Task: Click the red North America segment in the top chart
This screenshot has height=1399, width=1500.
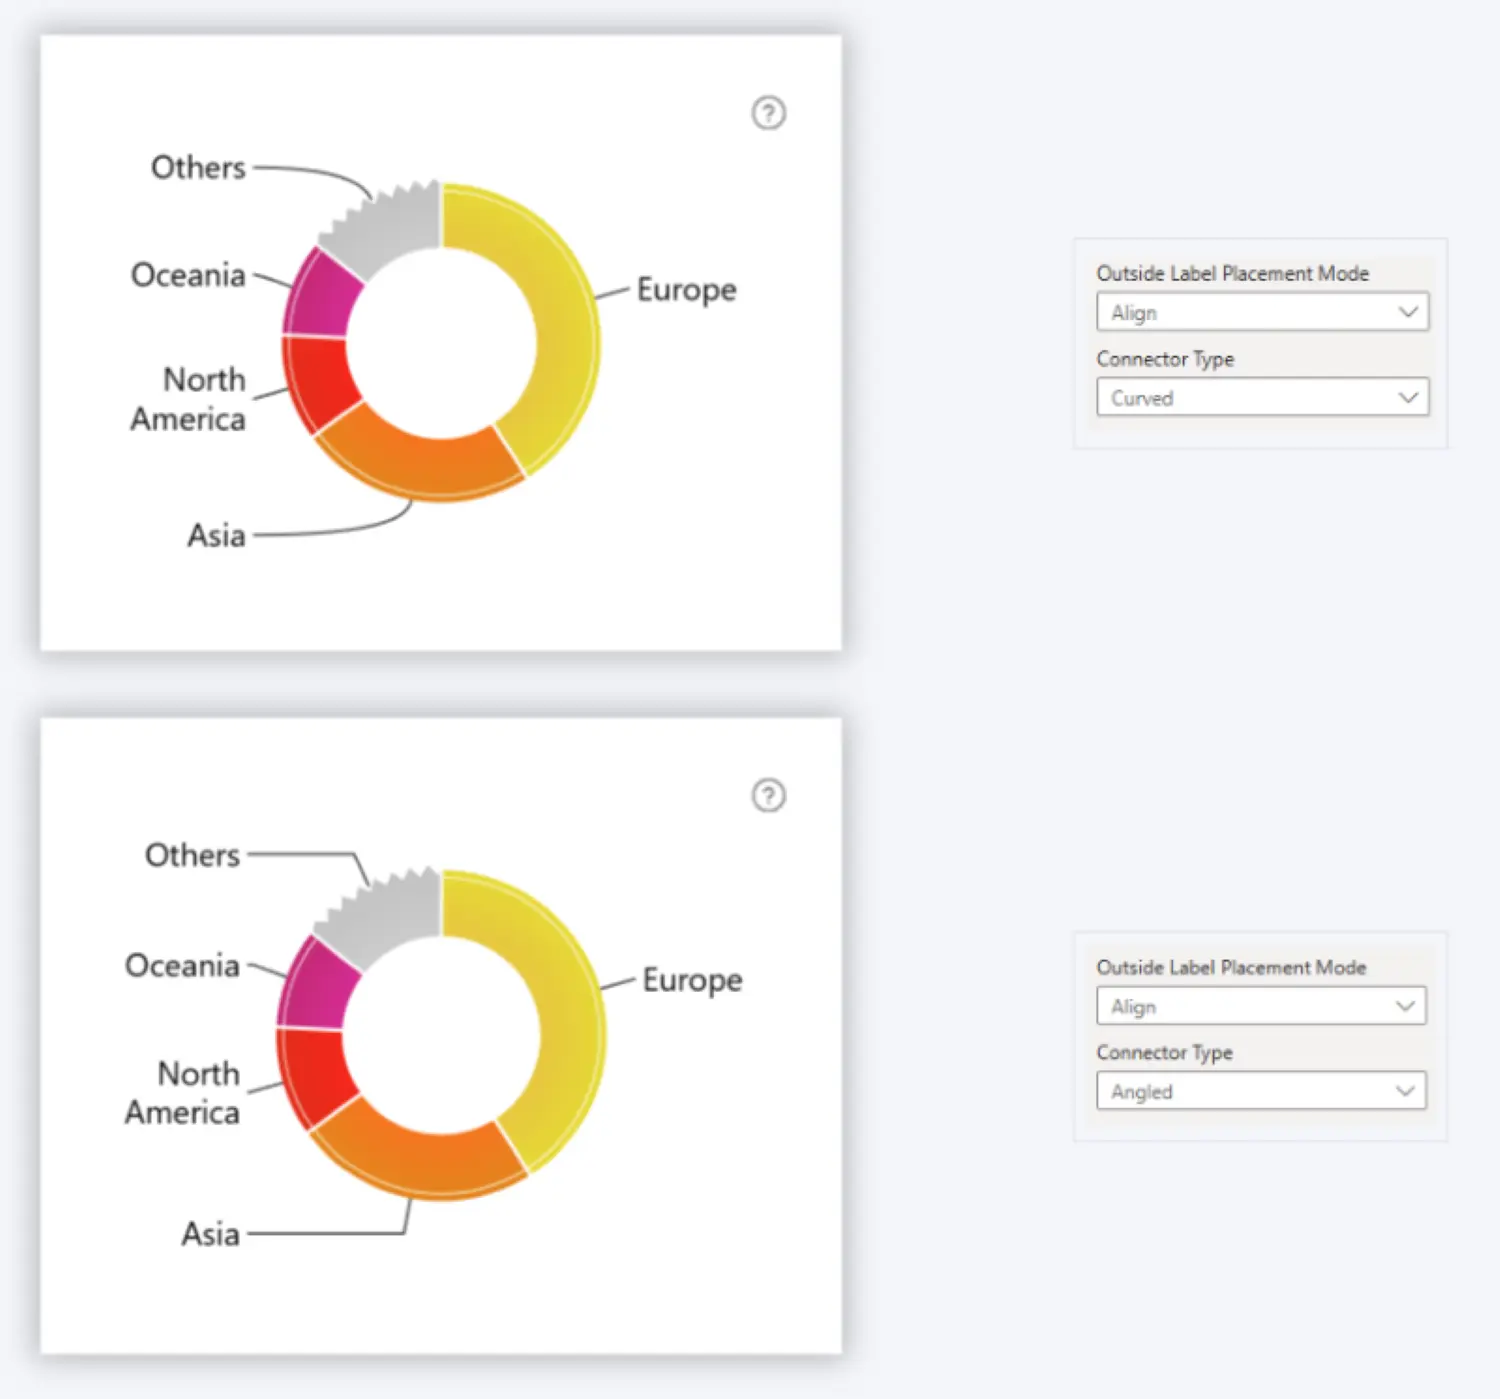Action: tap(318, 380)
